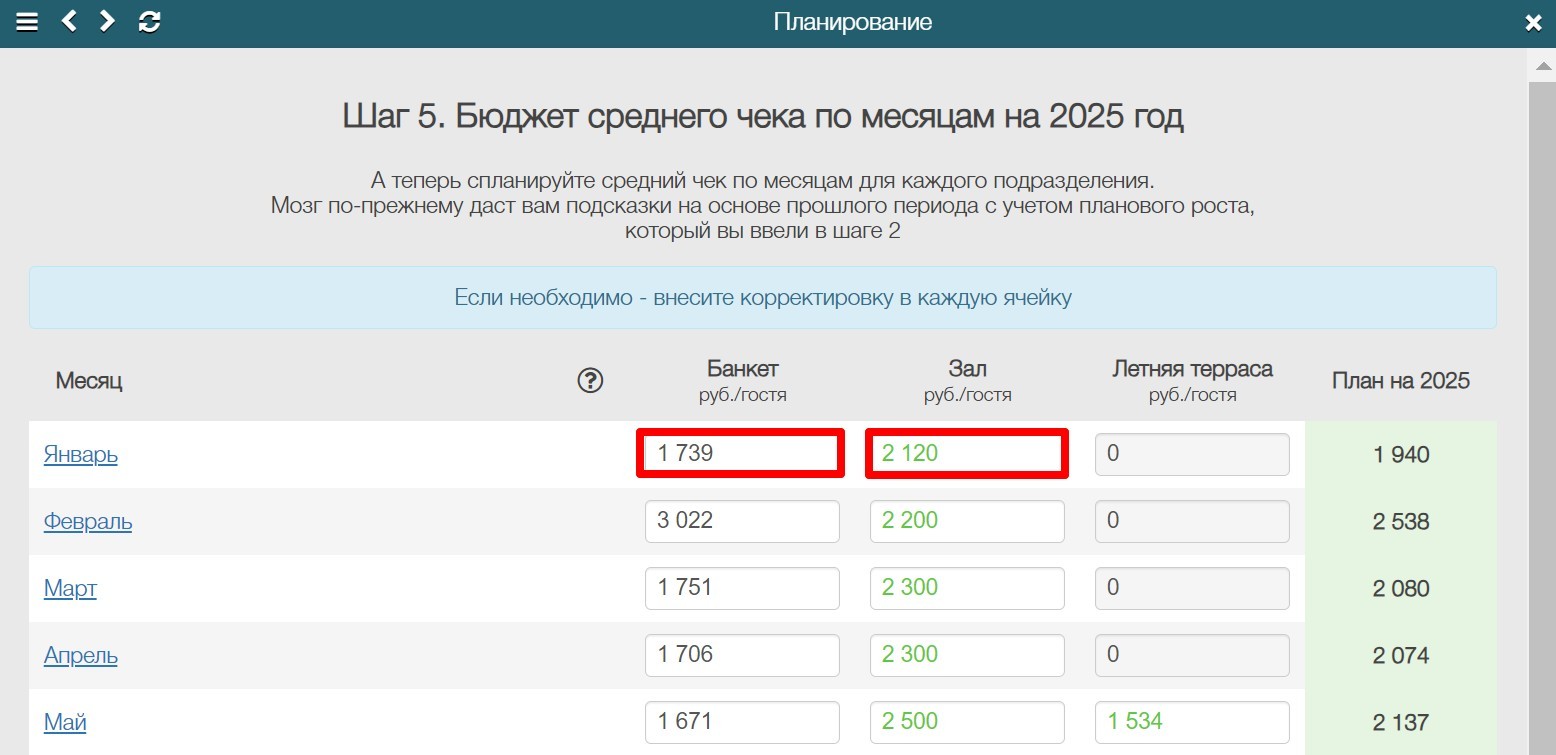Open the column help question mark icon
Image resolution: width=1556 pixels, height=755 pixels.
(x=590, y=381)
